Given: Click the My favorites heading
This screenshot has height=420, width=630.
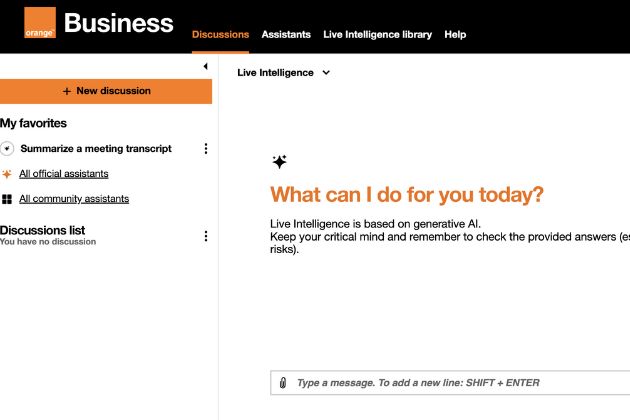Looking at the screenshot, I should coord(33,123).
